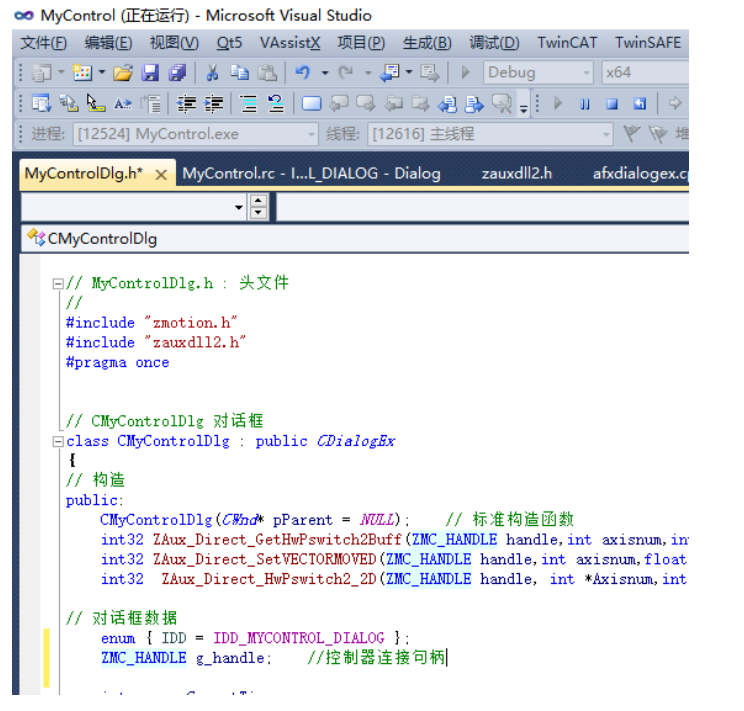Open the 生成(B) menu
This screenshot has height=711, width=744.
click(x=427, y=43)
